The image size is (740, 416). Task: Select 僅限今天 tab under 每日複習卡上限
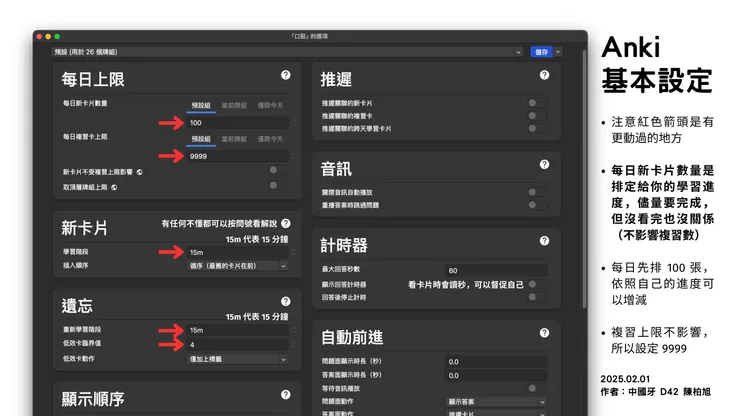click(x=270, y=139)
